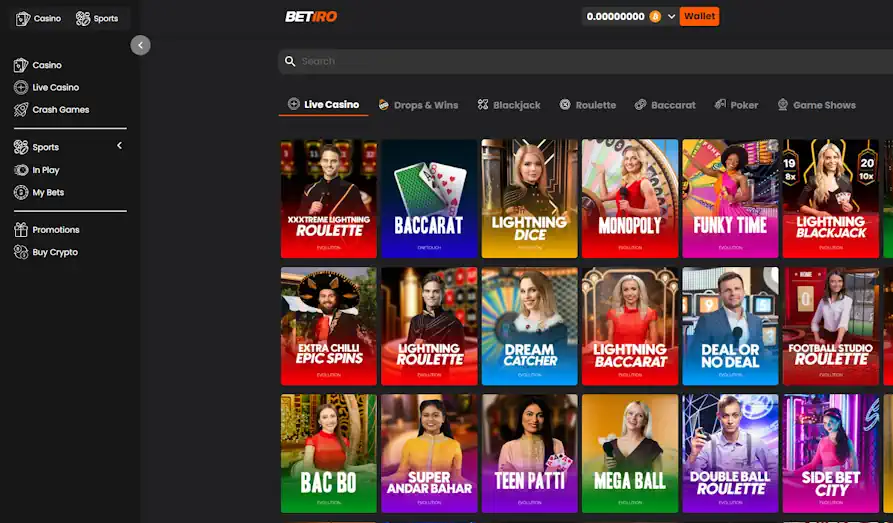Open the Lightning Baccarat tile
This screenshot has width=893, height=523.
pos(630,326)
